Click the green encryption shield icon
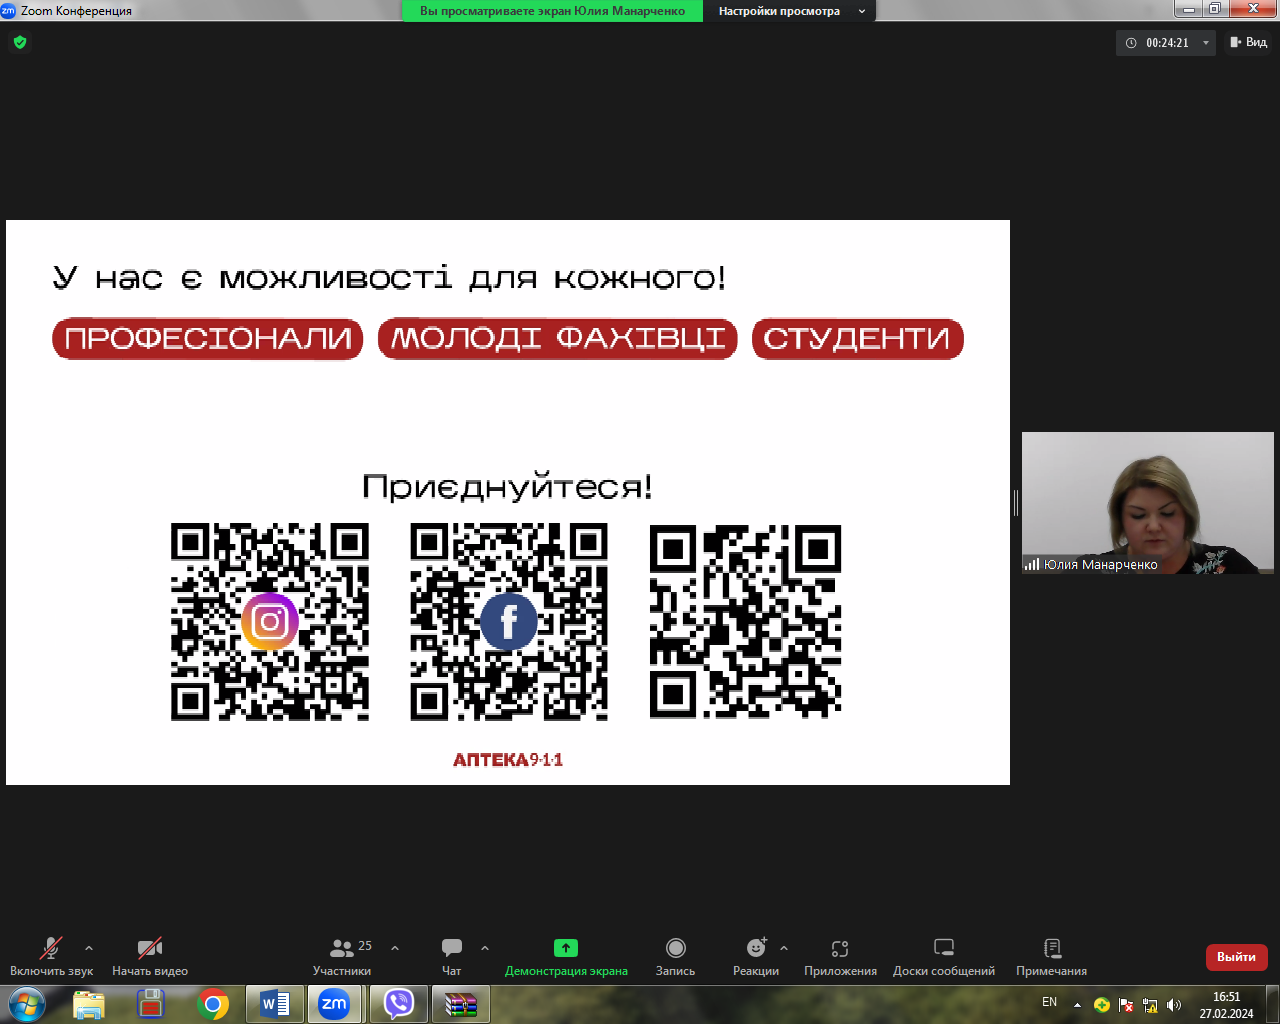Screen dimensions: 1280x1024 coord(20,42)
